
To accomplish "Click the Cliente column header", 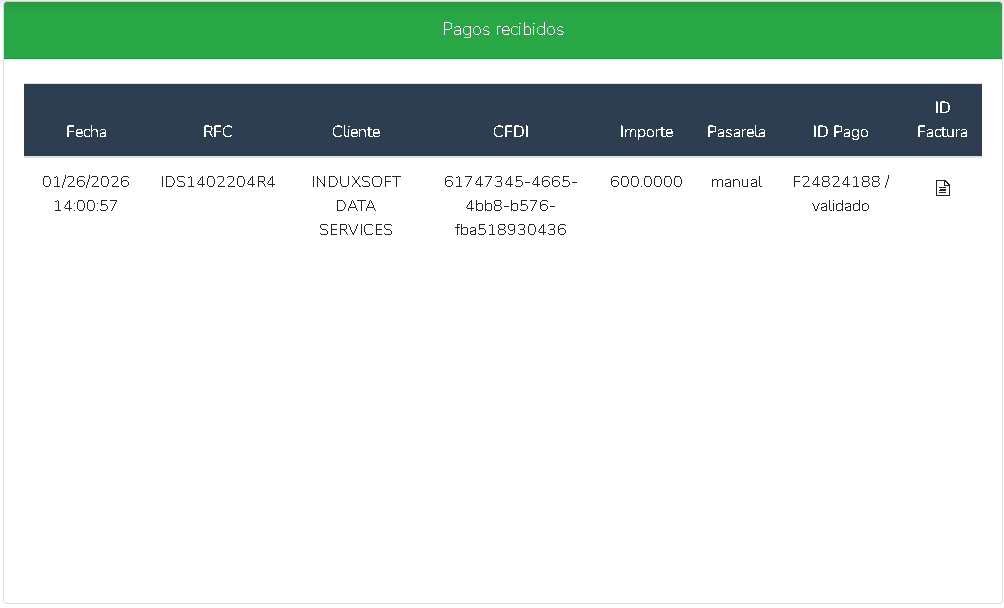I will pos(356,132).
